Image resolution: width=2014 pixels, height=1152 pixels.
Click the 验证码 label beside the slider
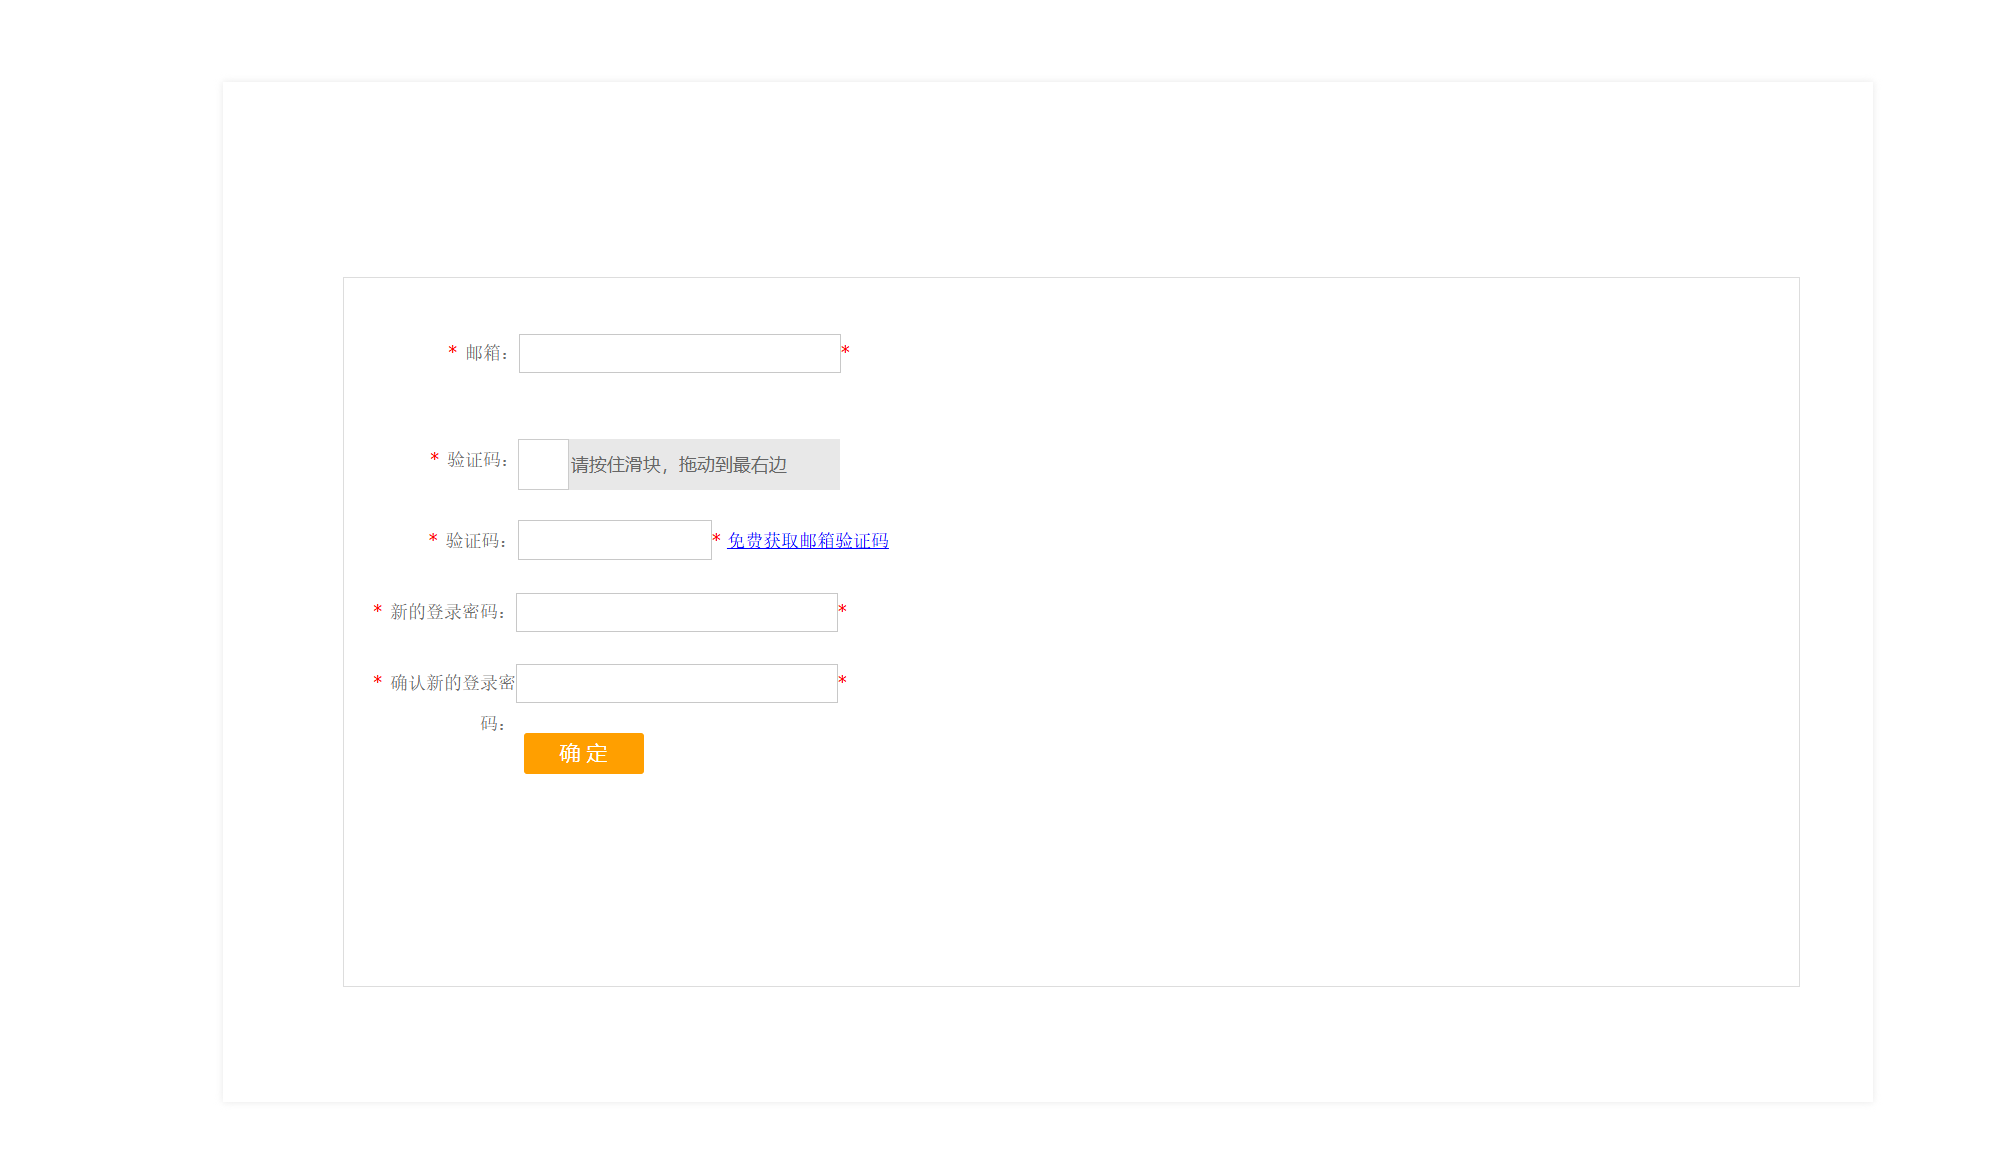pyautogui.click(x=476, y=460)
